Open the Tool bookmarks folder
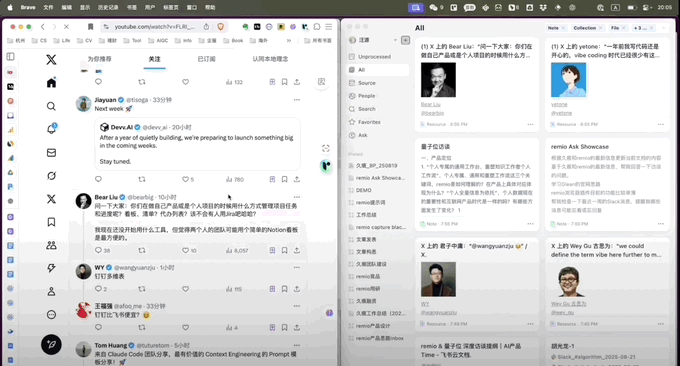This screenshot has width=680, height=366. pos(133,41)
